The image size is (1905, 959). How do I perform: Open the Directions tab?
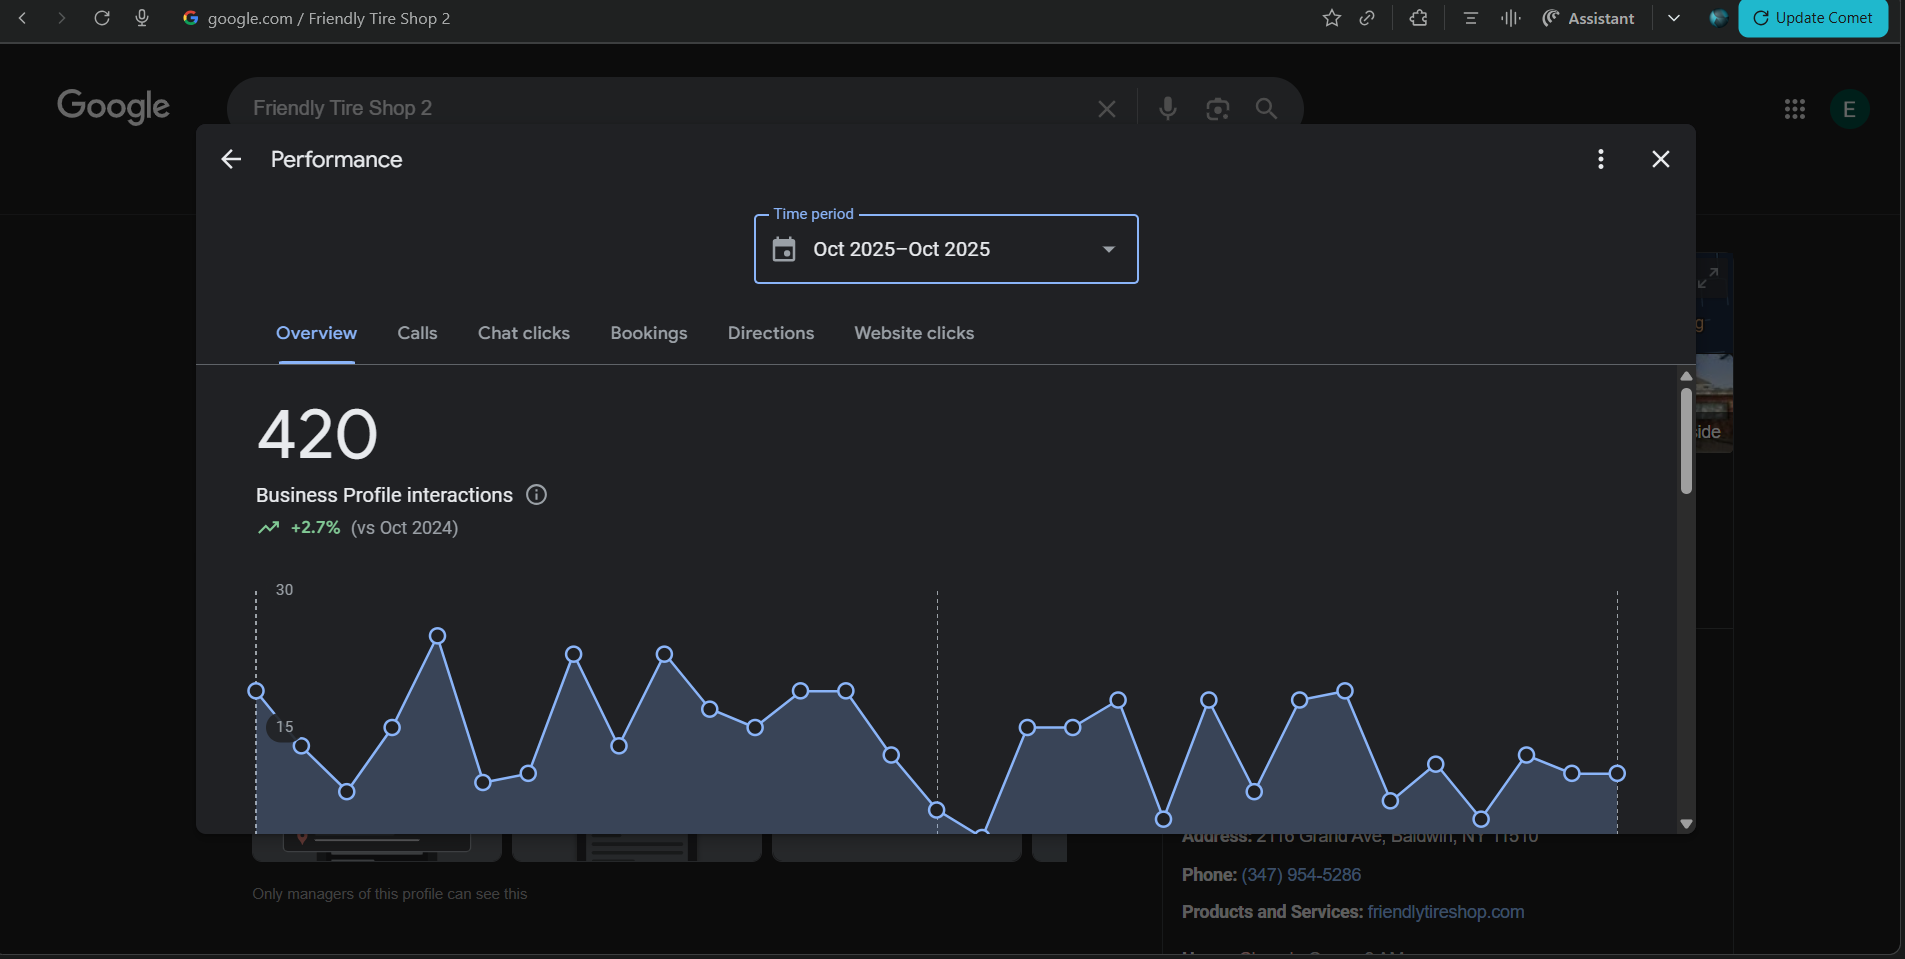(771, 333)
